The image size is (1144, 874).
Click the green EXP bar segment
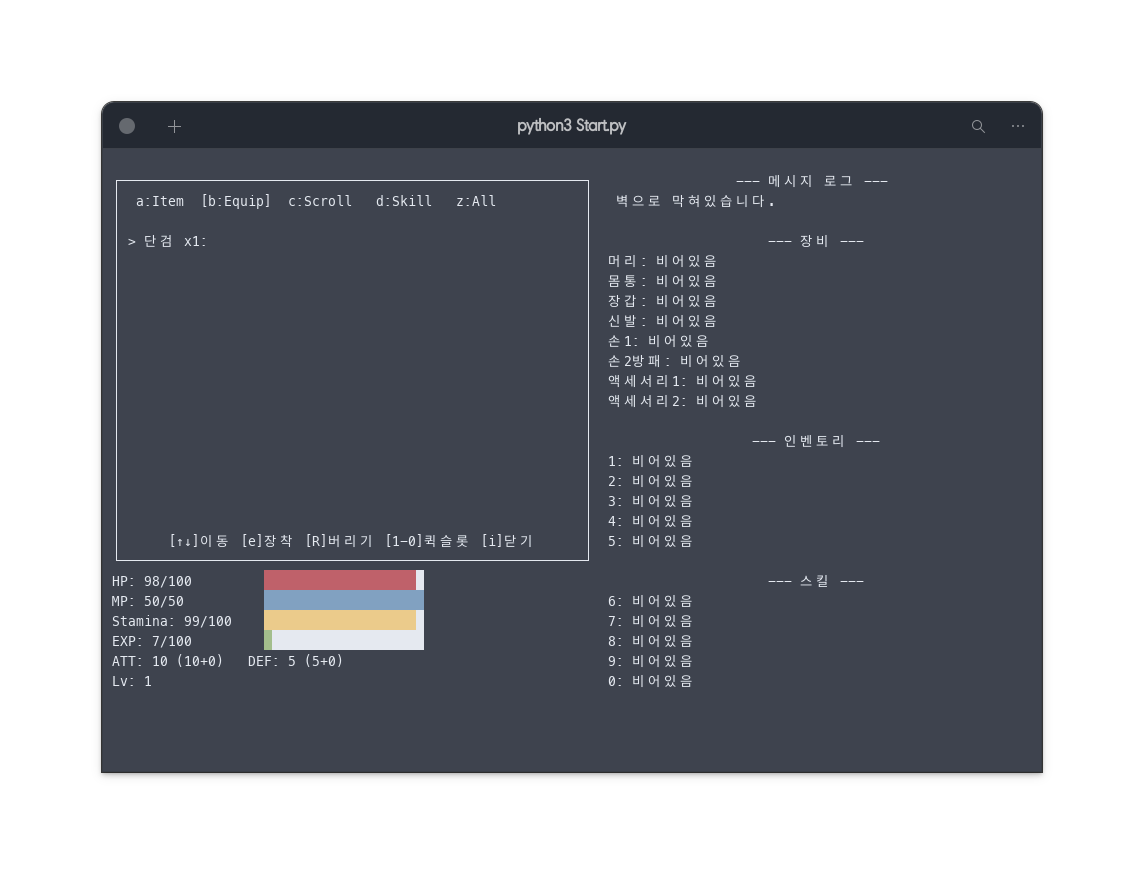268,640
